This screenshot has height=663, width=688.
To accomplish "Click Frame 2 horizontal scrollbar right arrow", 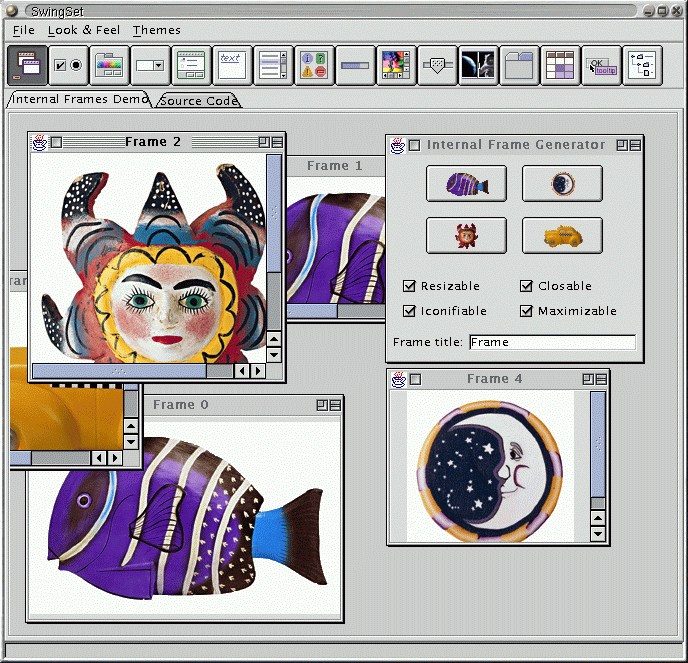I will (258, 371).
